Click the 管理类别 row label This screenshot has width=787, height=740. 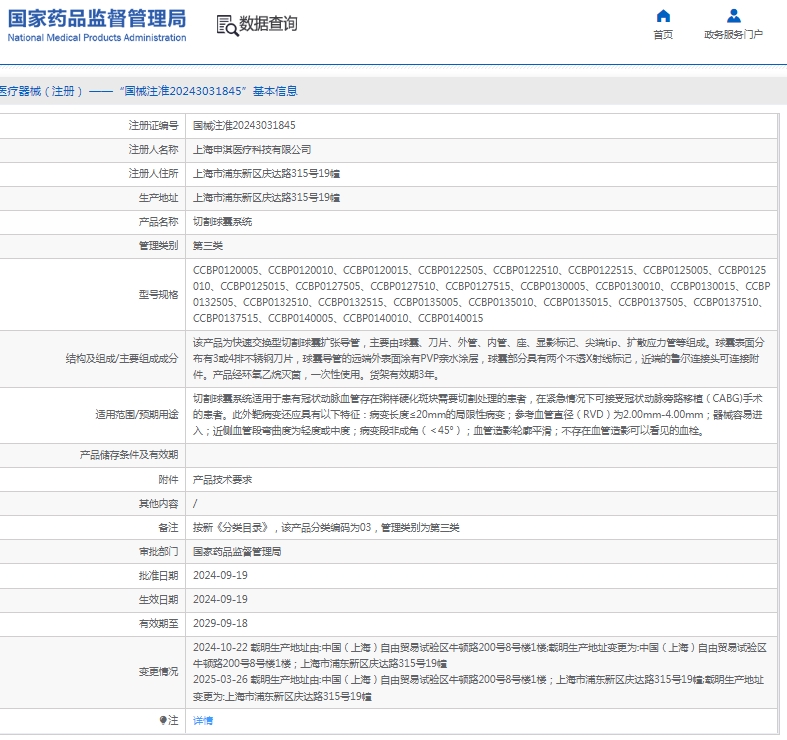[x=158, y=246]
